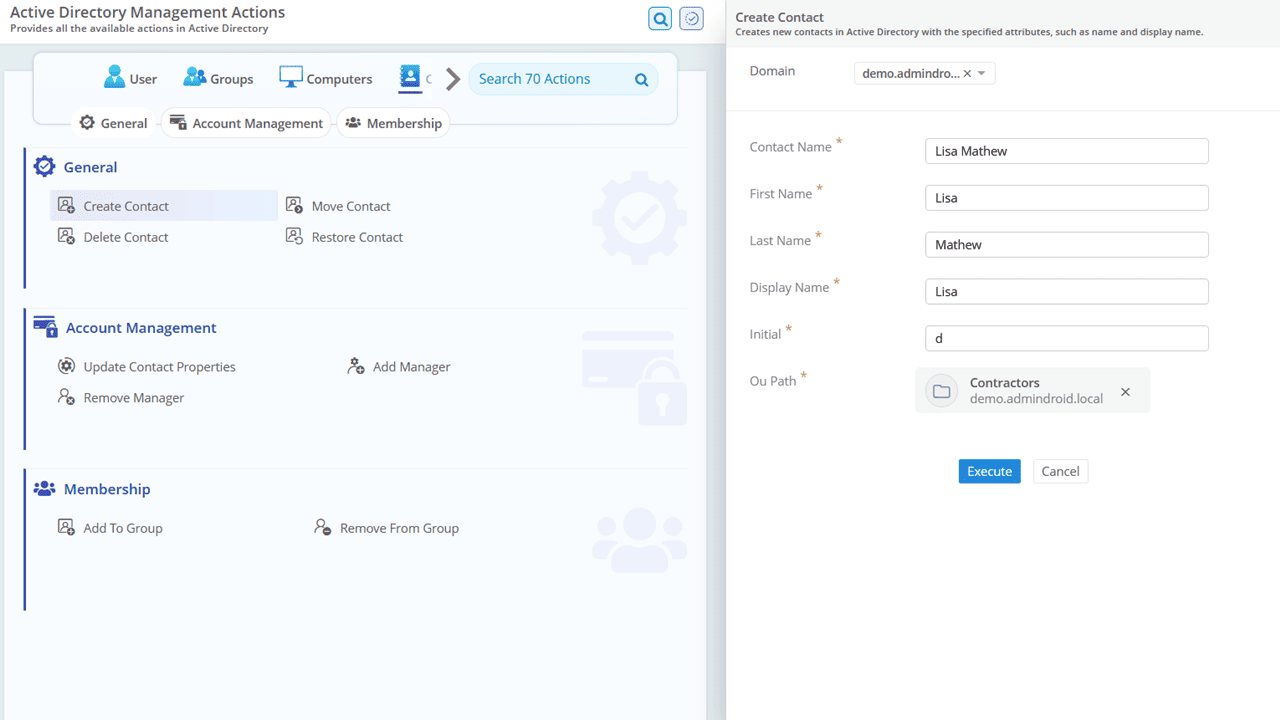Remove the Contractors OU path entry
Screen dimensions: 1280x720
(x=1125, y=391)
